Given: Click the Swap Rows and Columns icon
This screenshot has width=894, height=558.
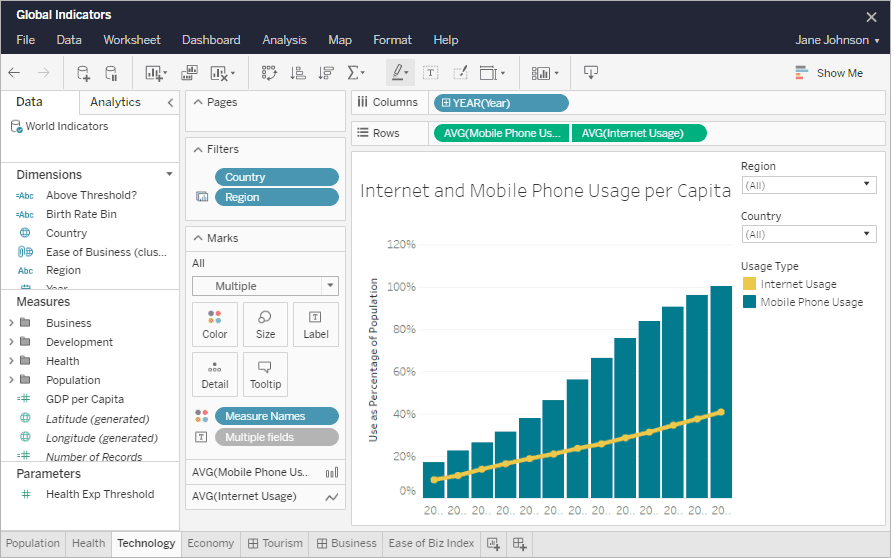Looking at the screenshot, I should pyautogui.click(x=269, y=73).
